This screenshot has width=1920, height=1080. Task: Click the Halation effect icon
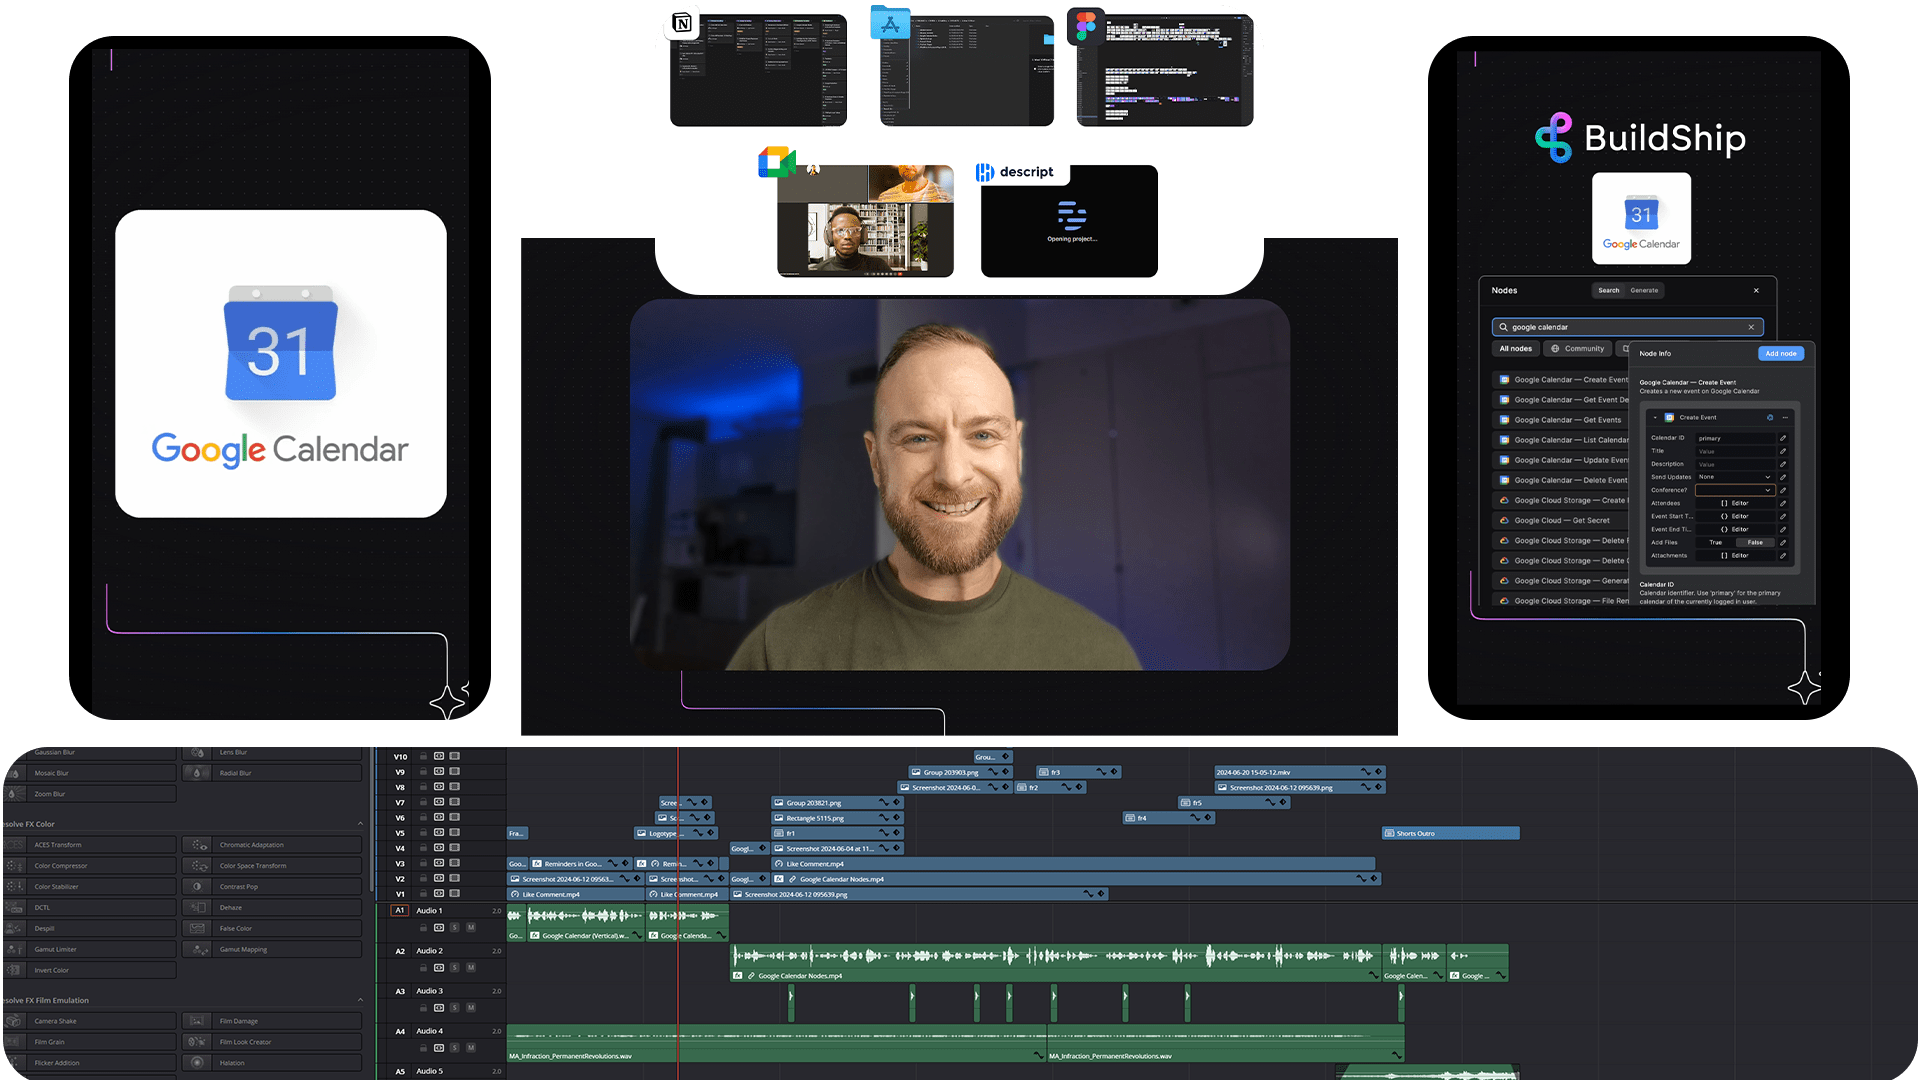pos(197,1063)
